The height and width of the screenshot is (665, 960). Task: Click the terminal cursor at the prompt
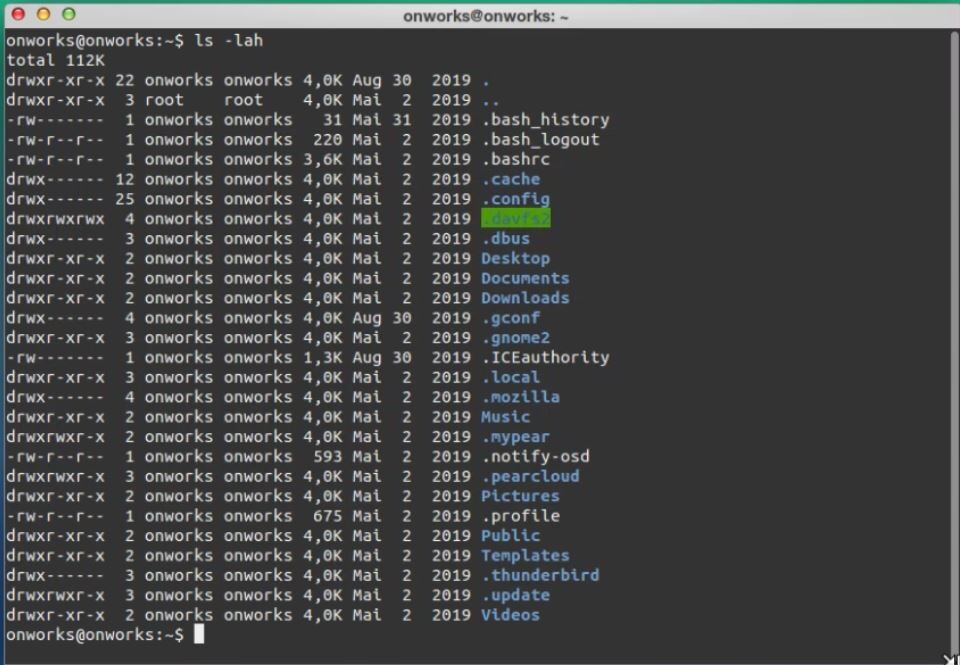tap(199, 634)
